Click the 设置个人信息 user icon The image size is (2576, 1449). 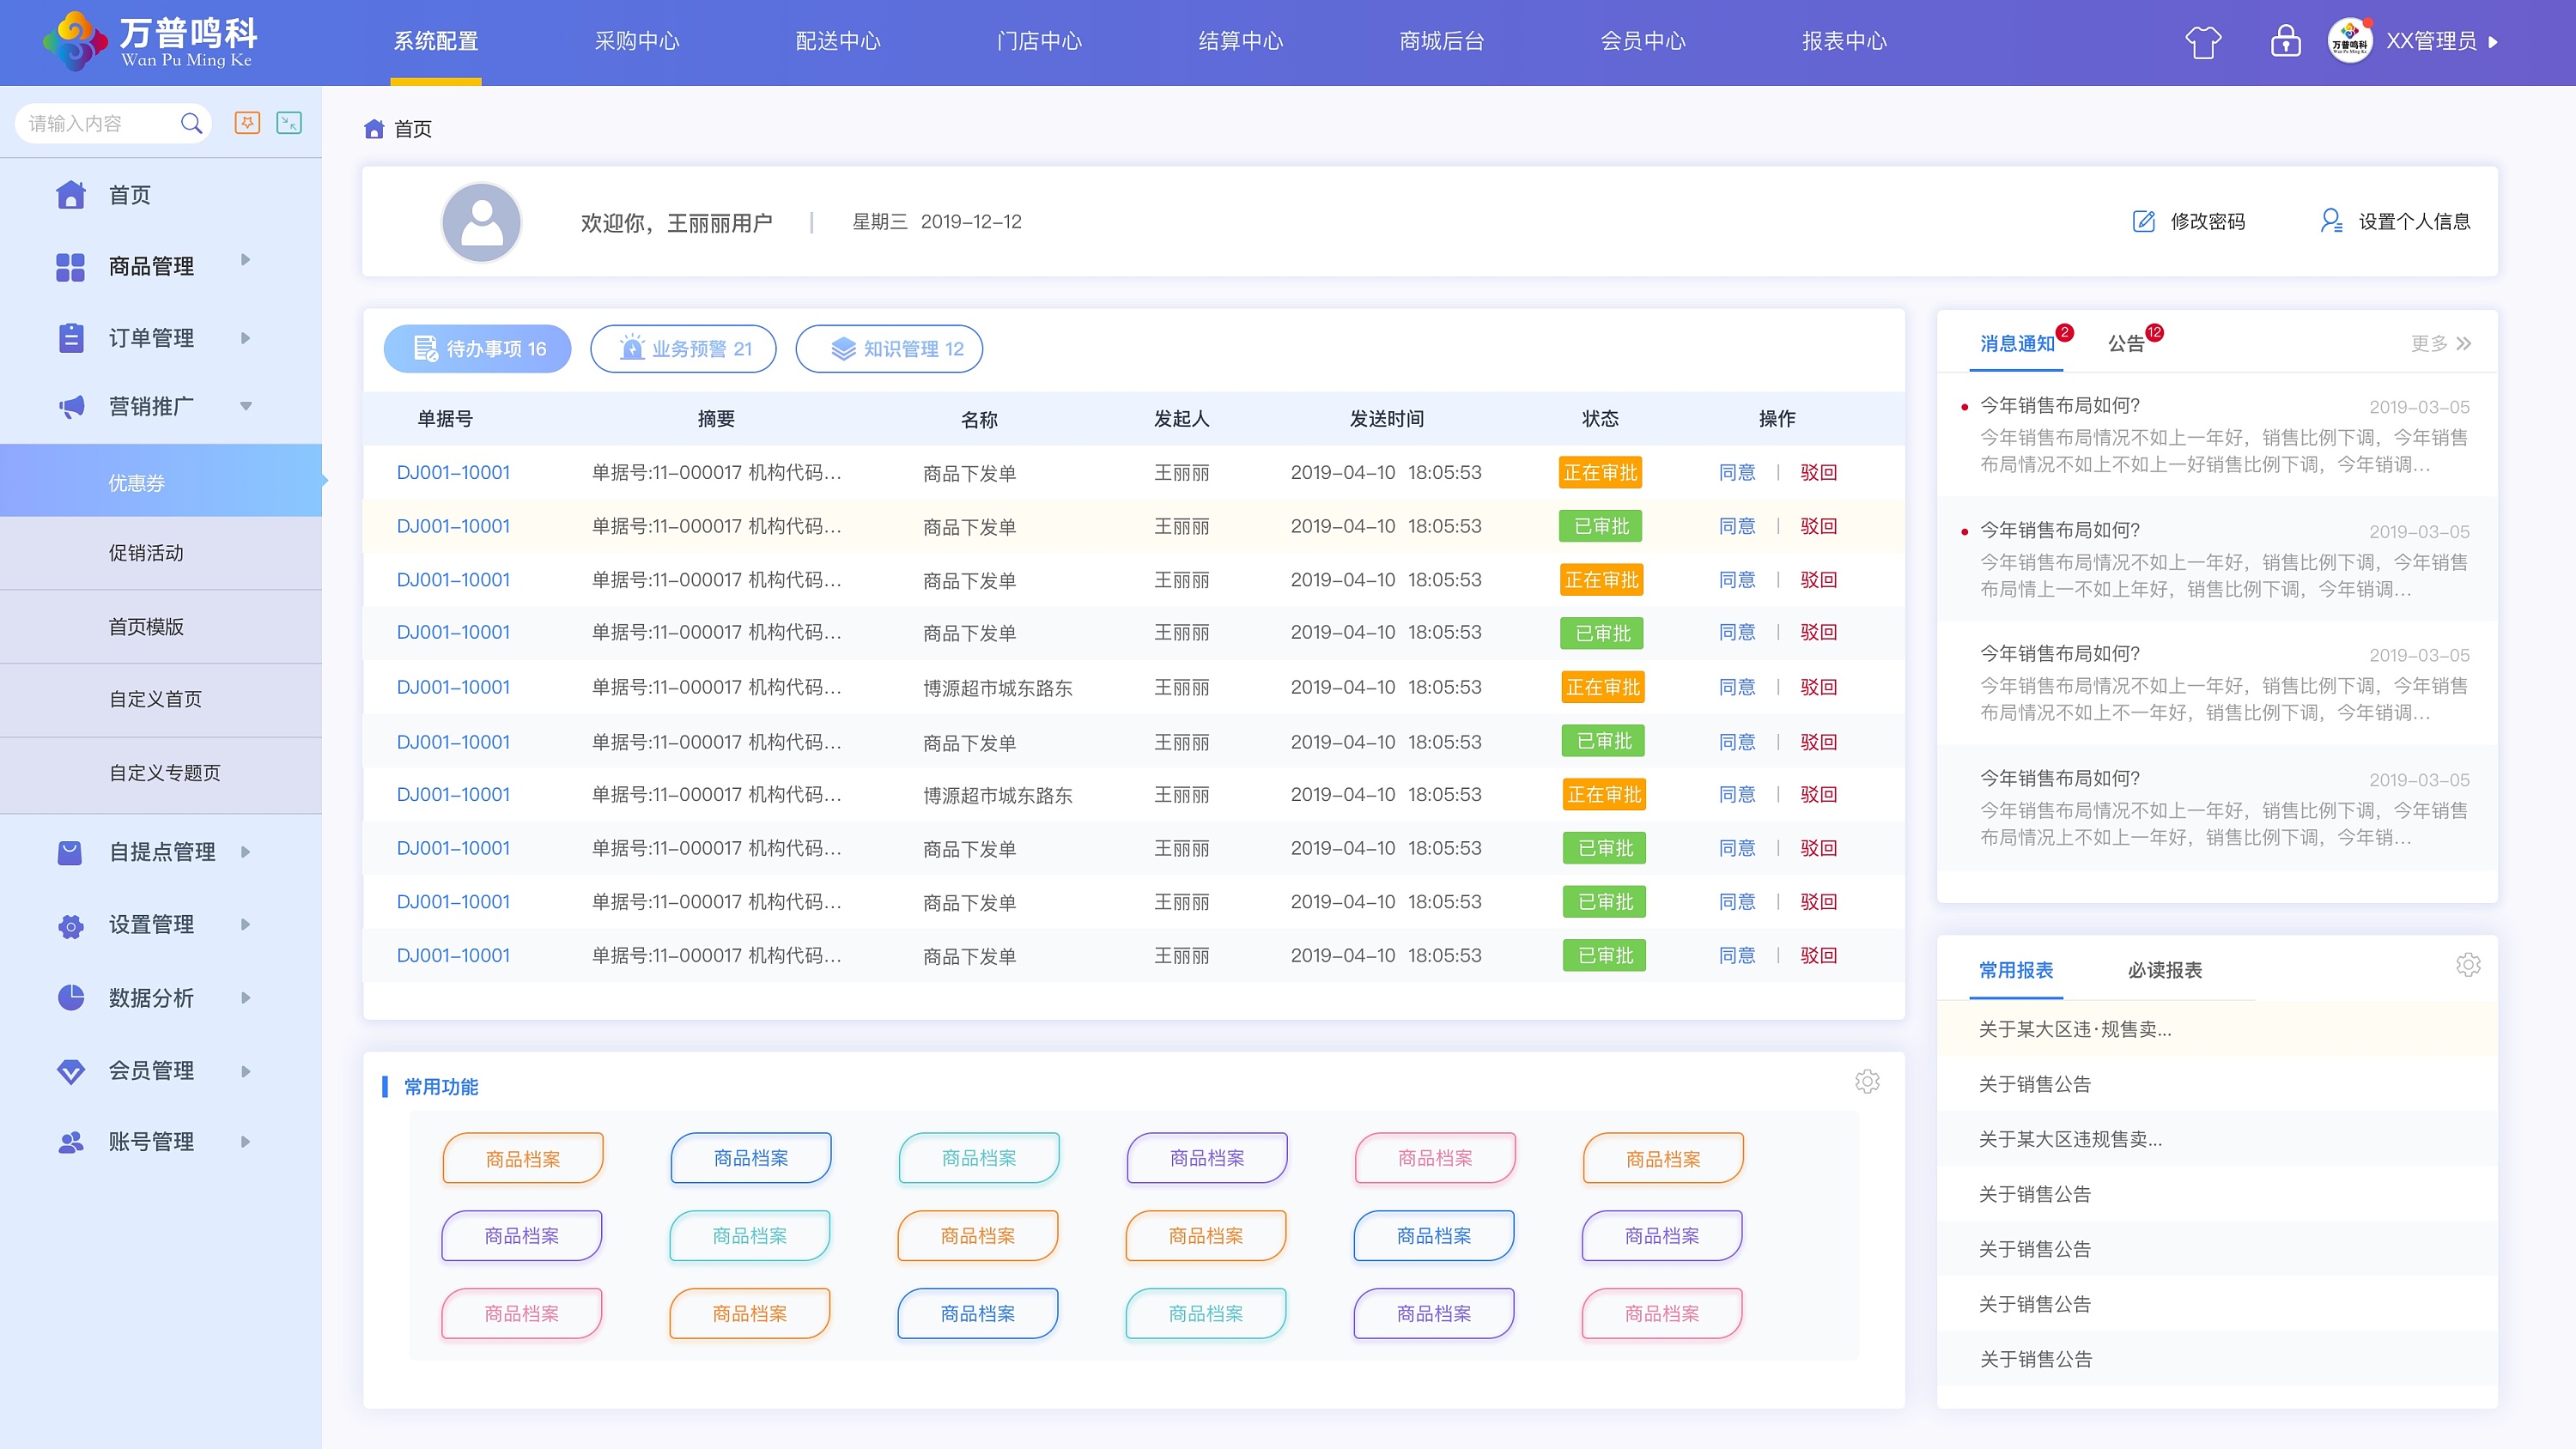2331,221
